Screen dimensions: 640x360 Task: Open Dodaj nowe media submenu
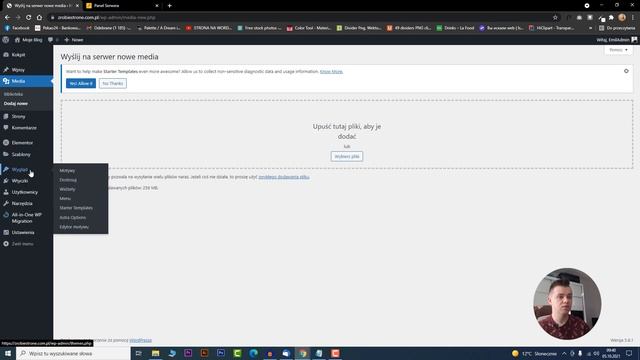16,104
